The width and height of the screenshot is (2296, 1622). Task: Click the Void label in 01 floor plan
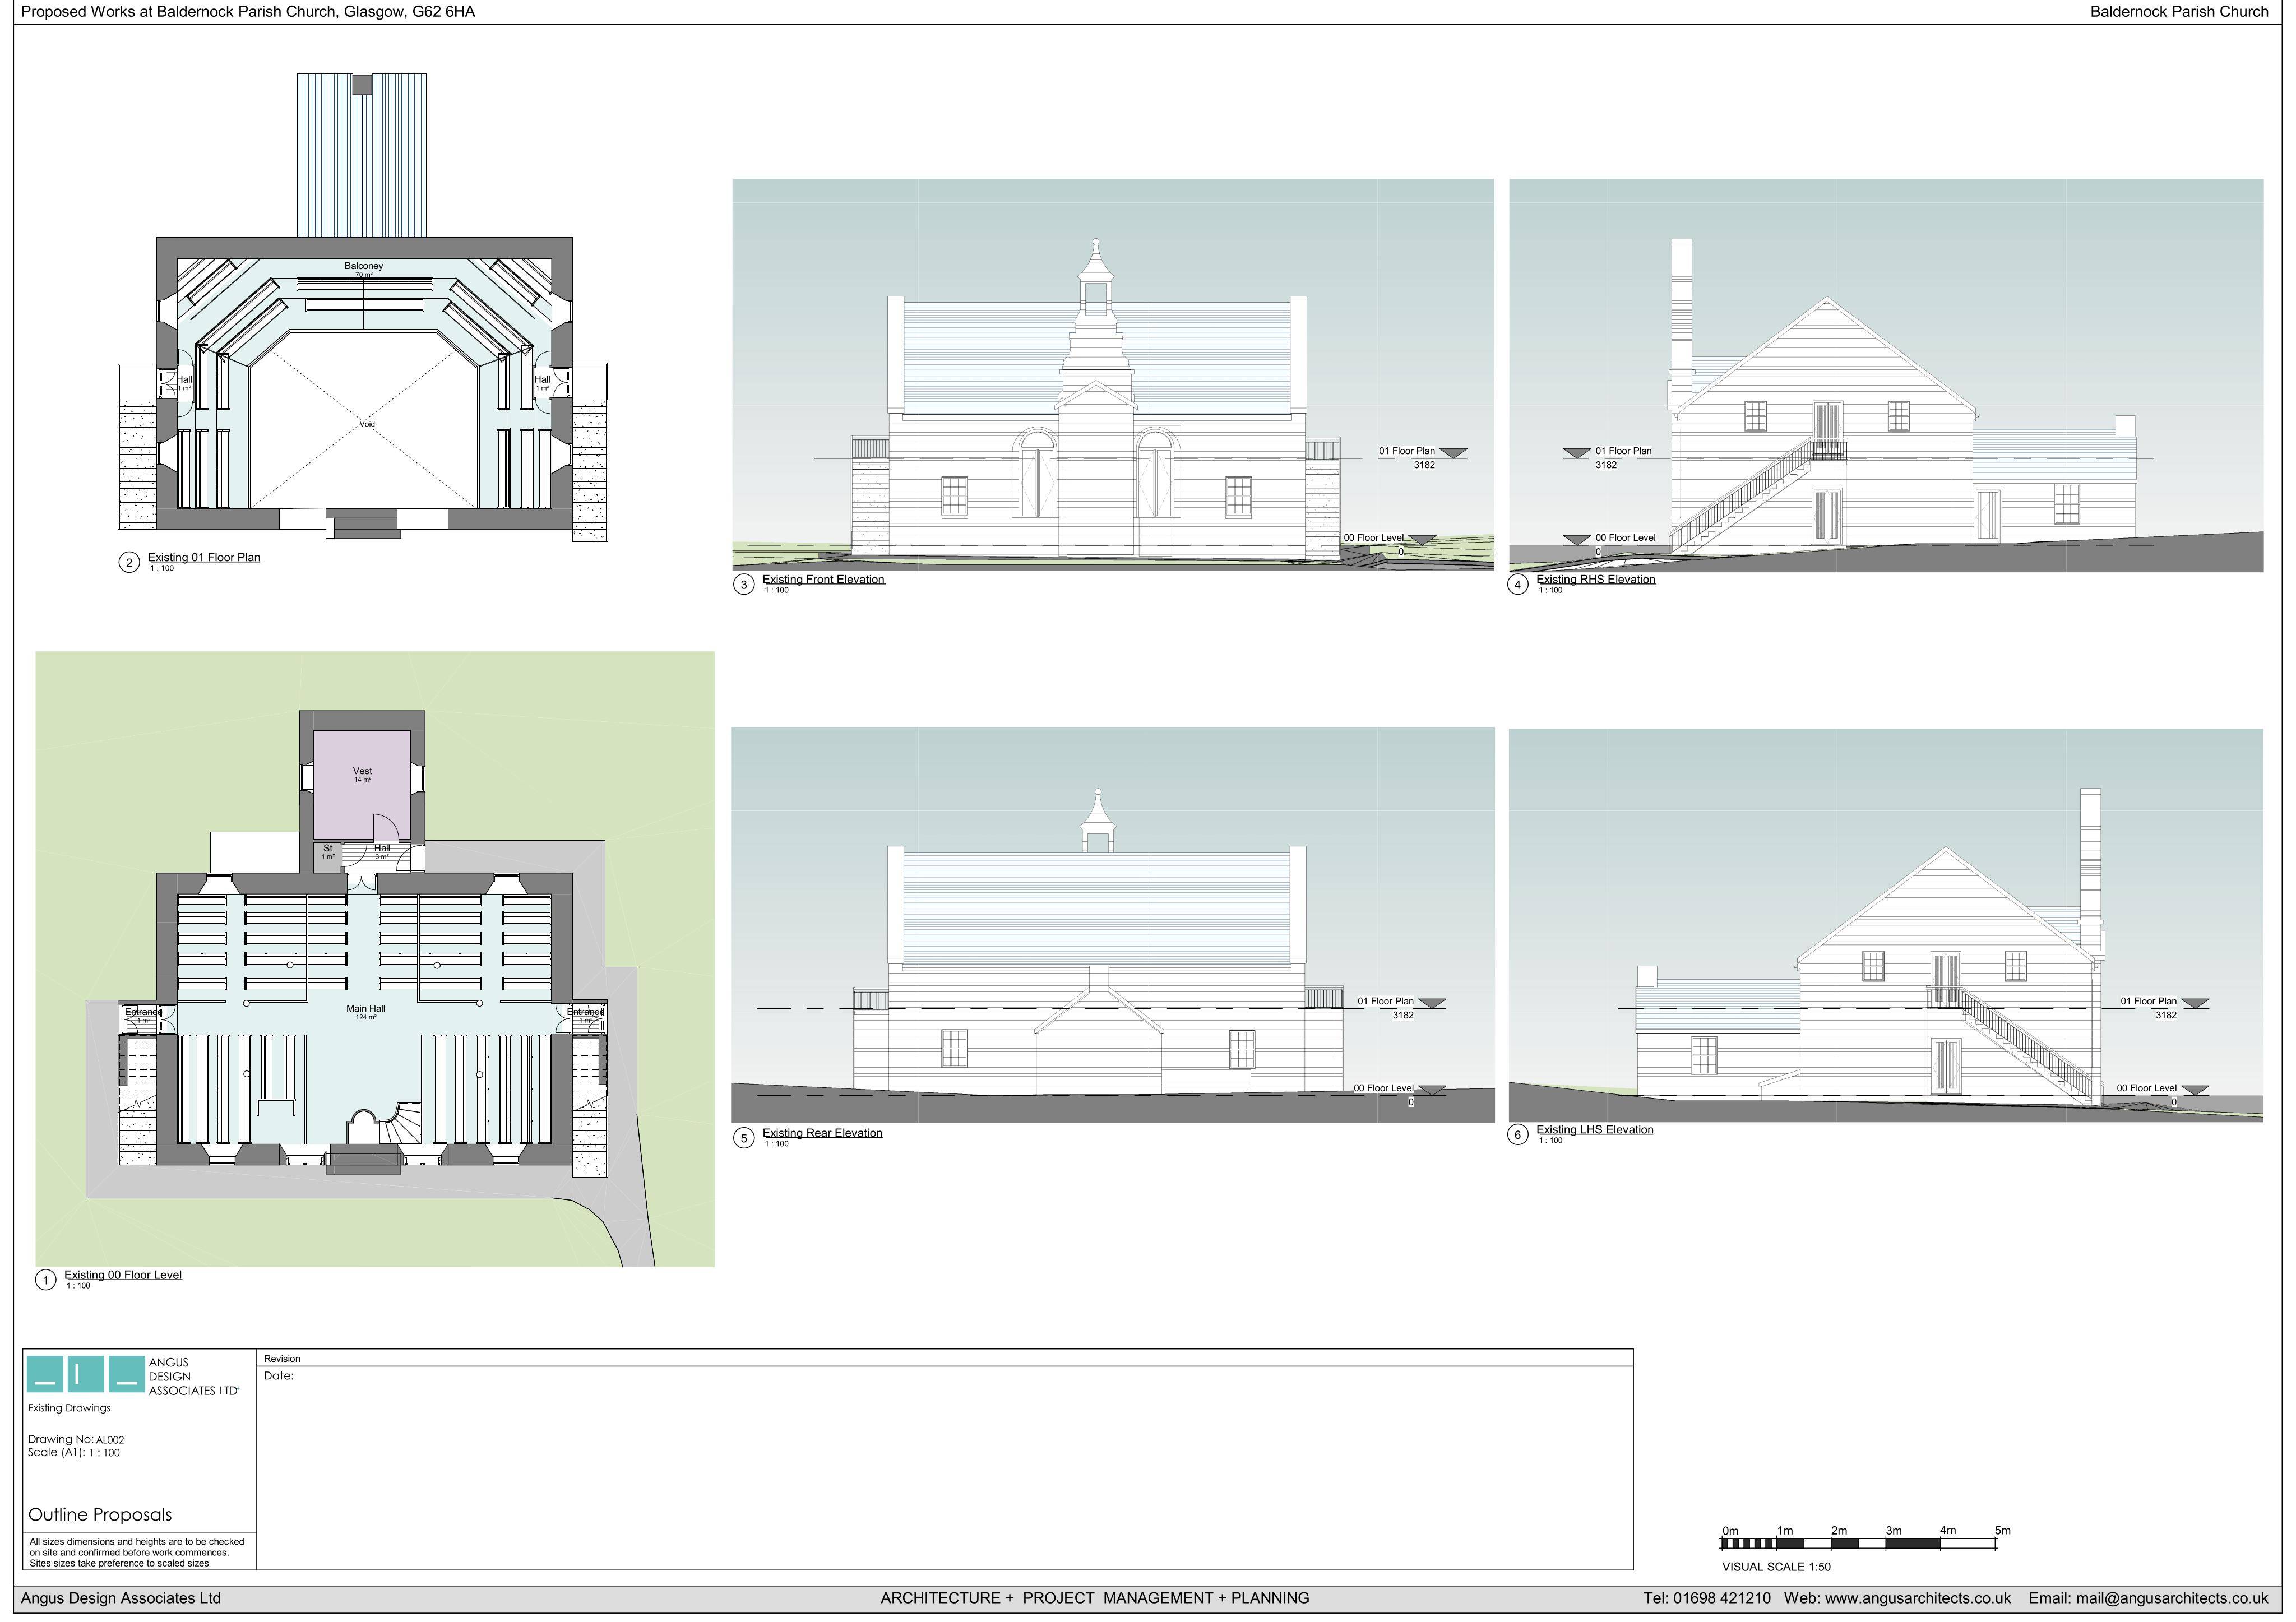pyautogui.click(x=367, y=425)
